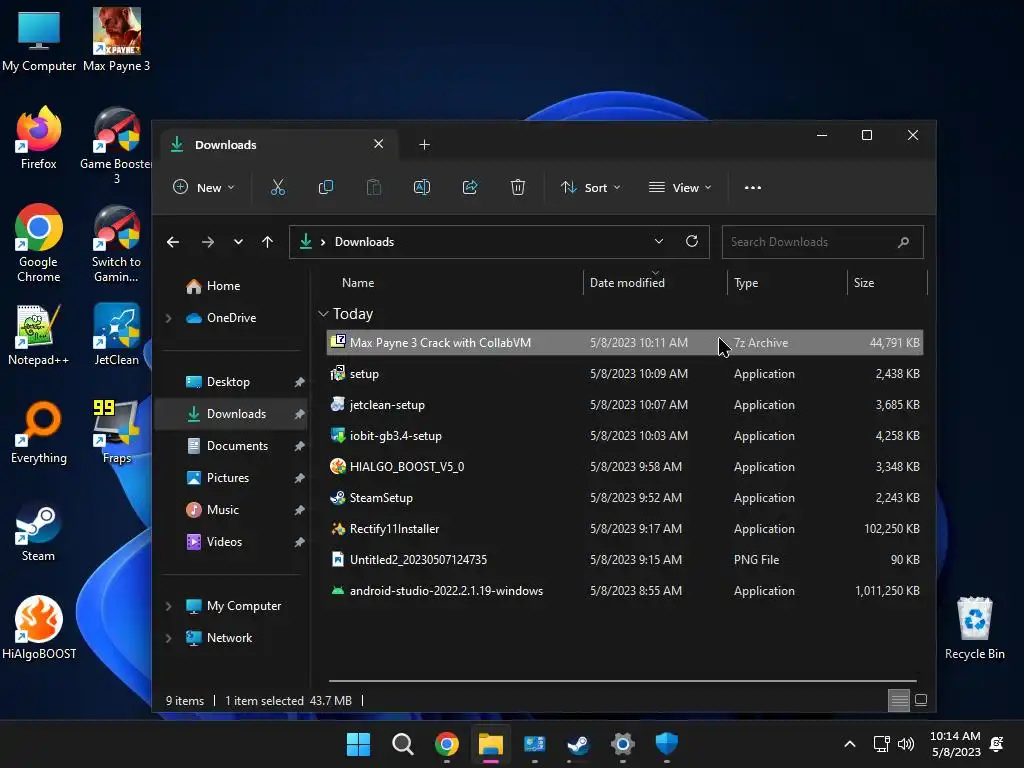
Task: Go back with the left arrow
Action: coord(173,242)
